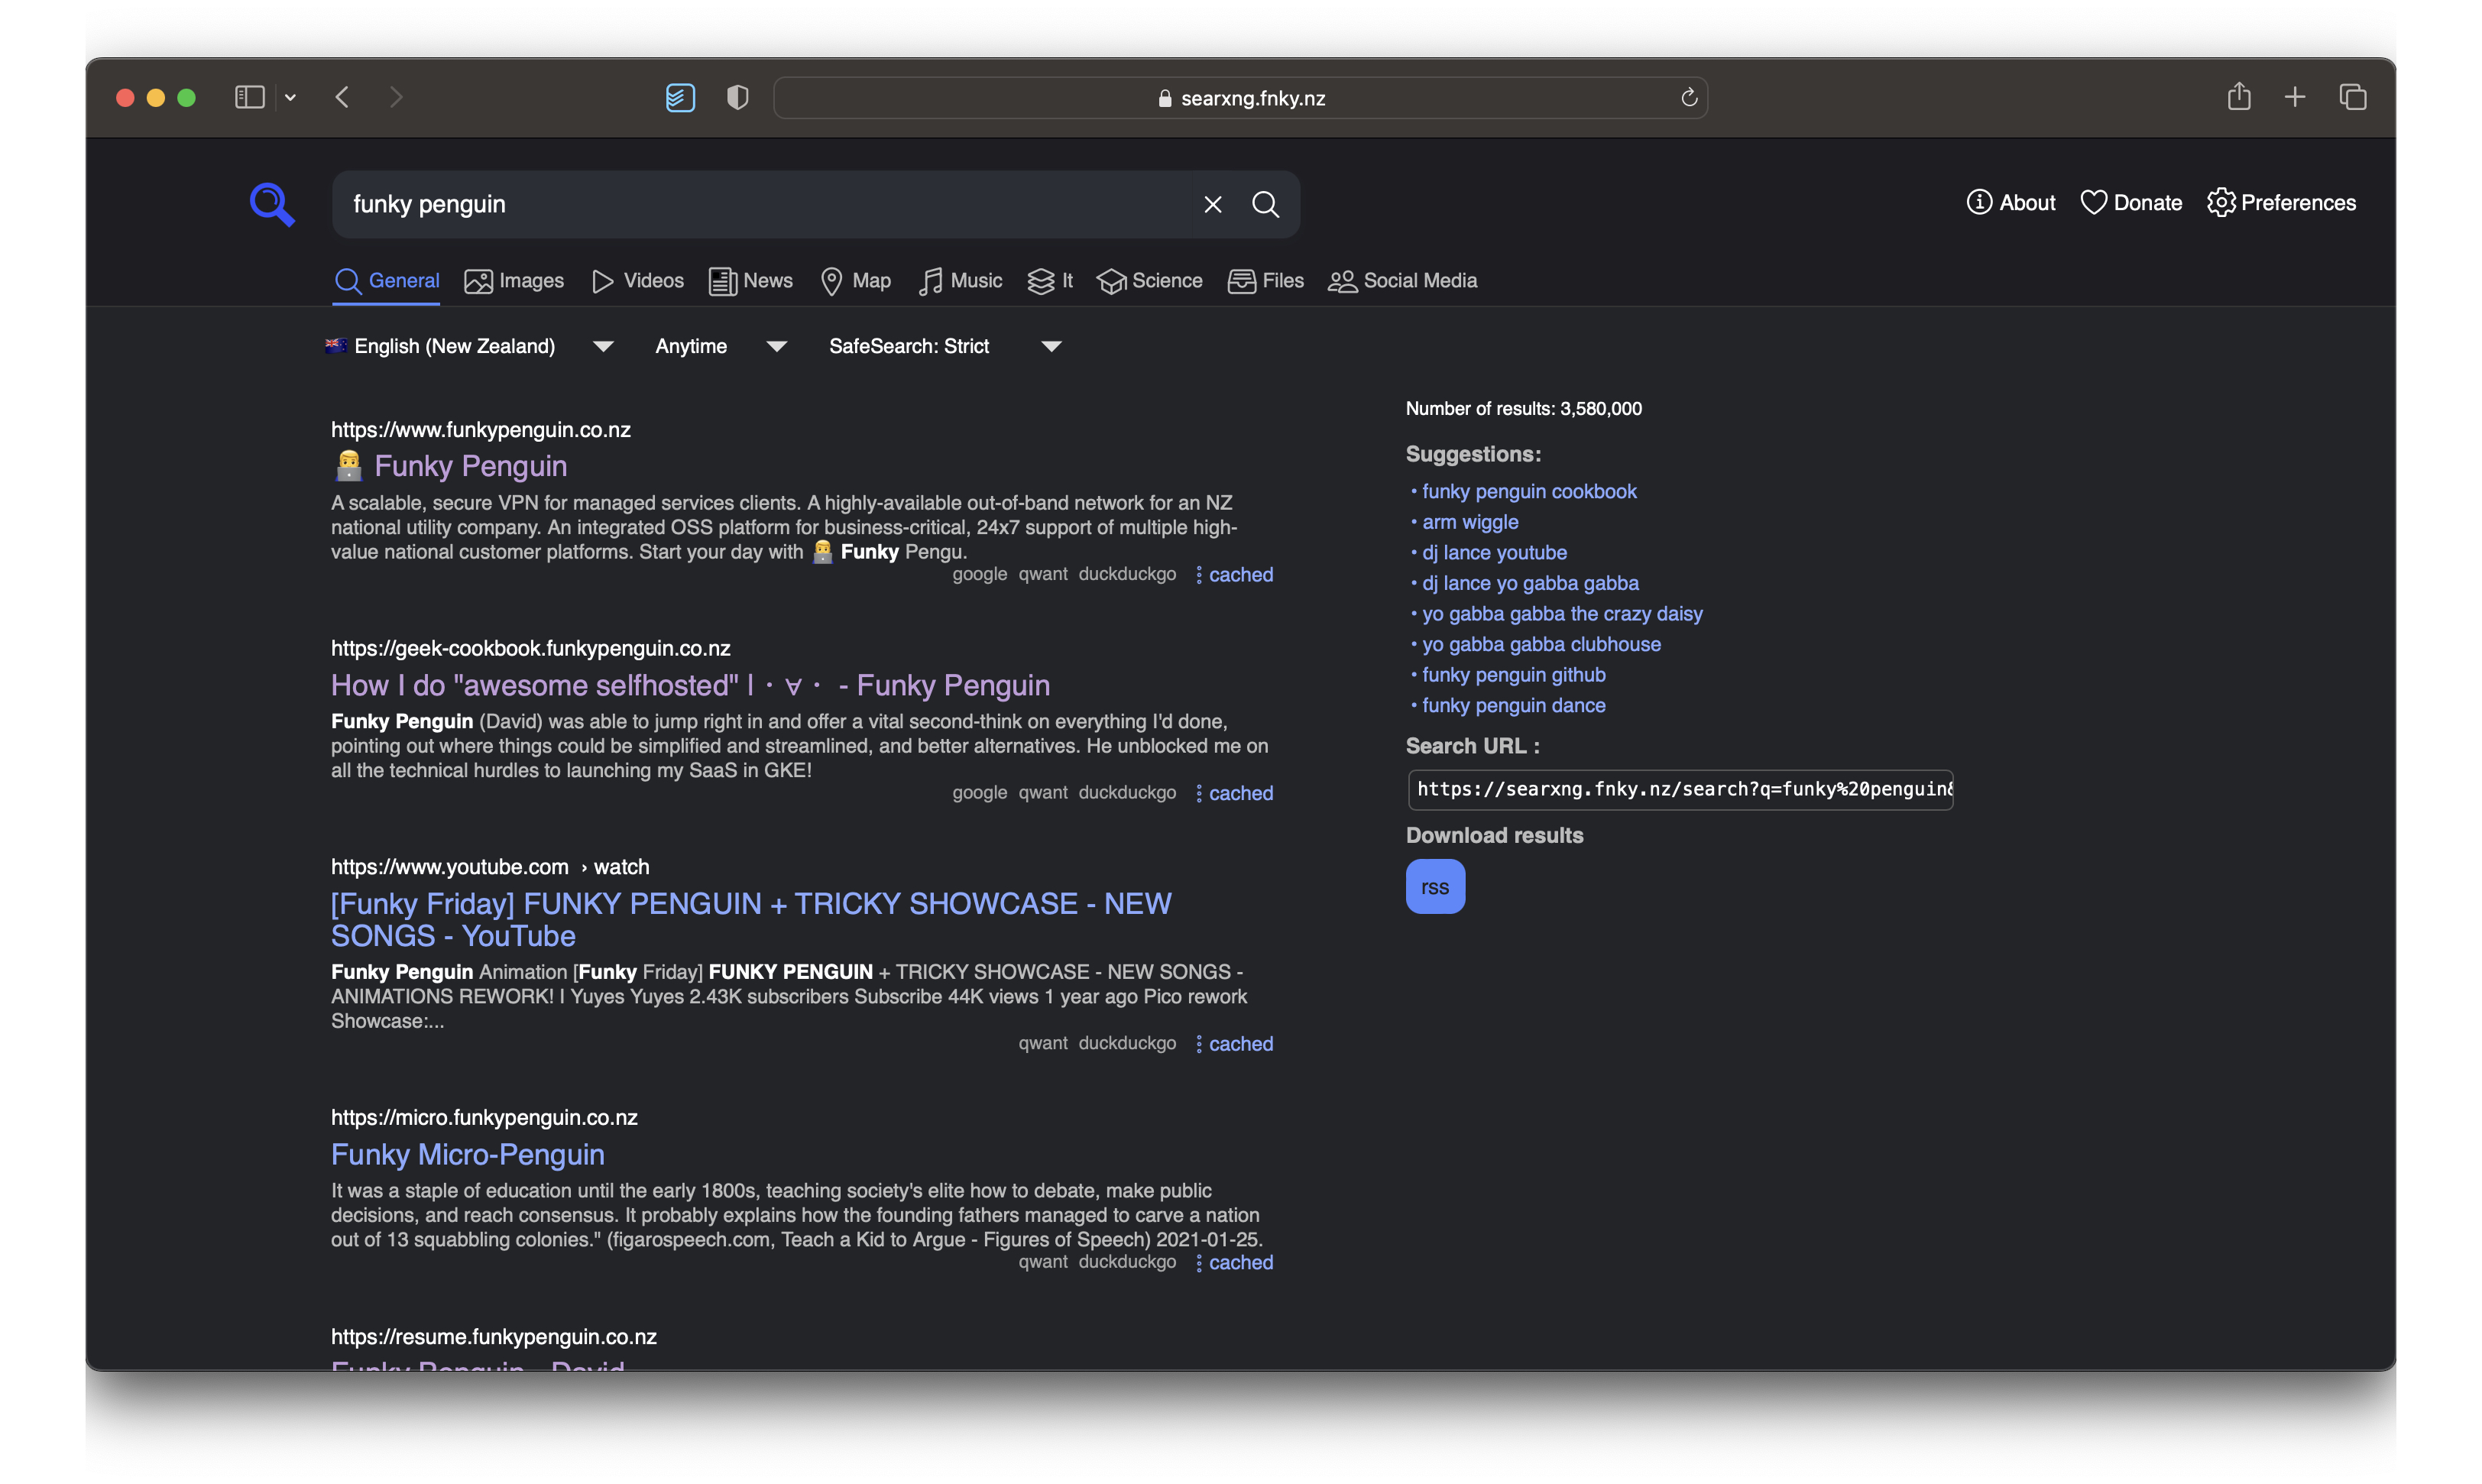Submit search with magnifying glass button
Image resolution: width=2482 pixels, height=1484 pixels.
(1265, 204)
